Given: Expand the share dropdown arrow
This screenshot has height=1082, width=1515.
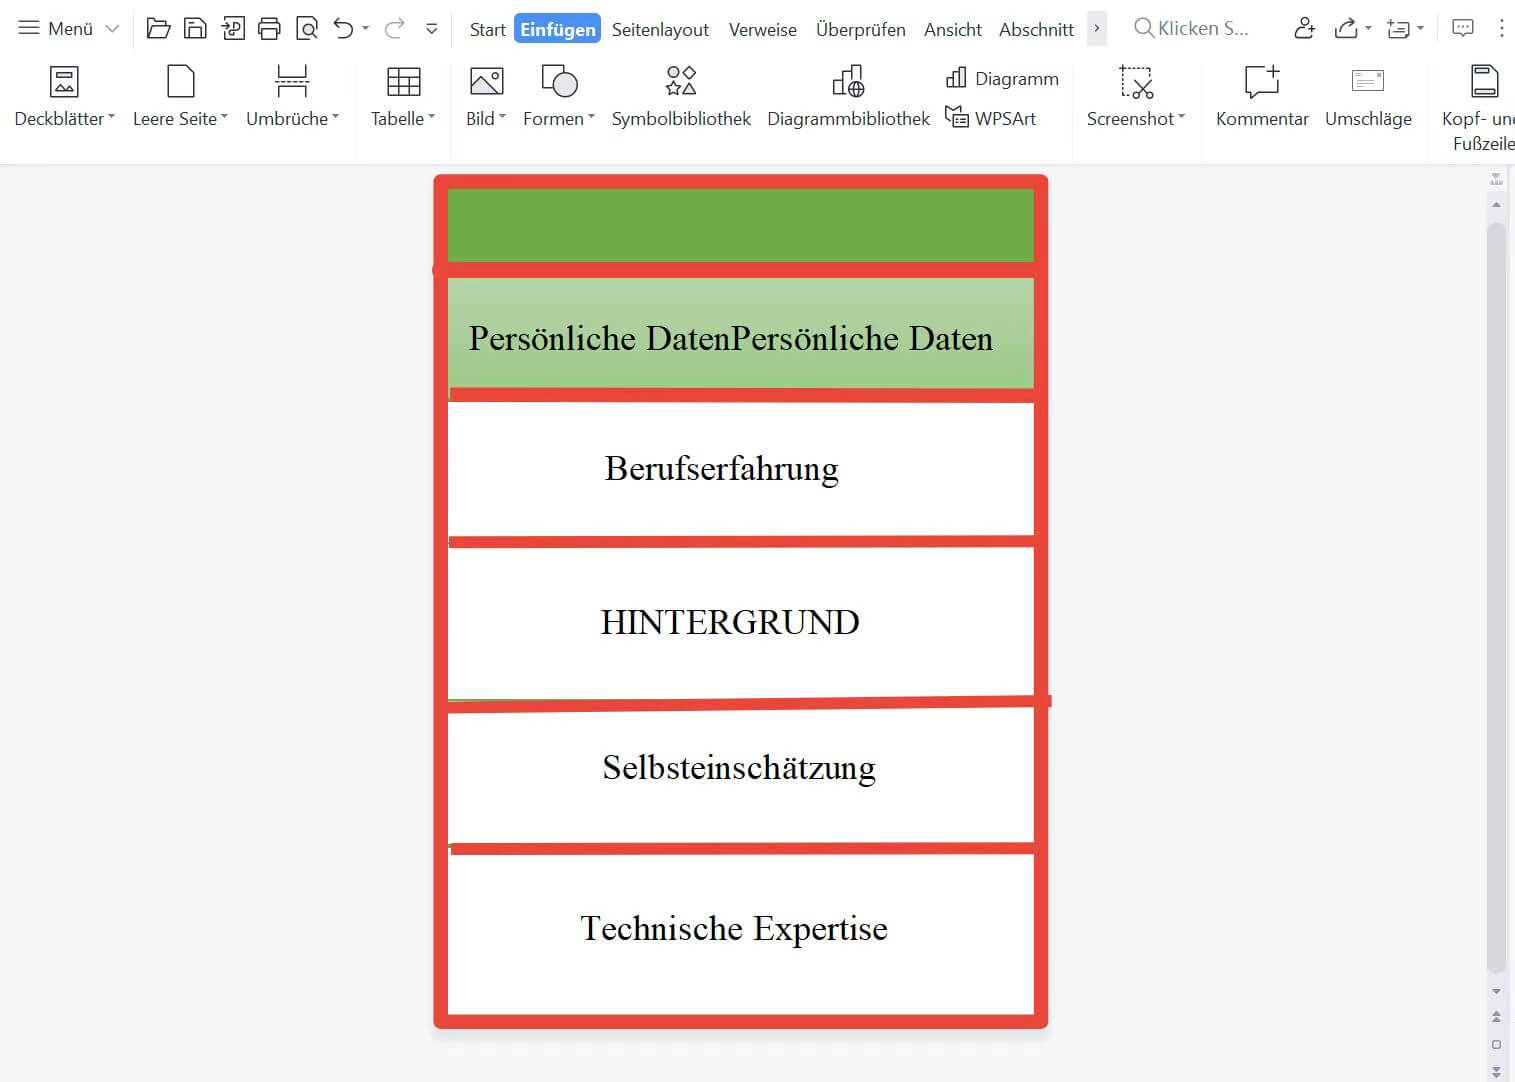Looking at the screenshot, I should [x=1368, y=29].
